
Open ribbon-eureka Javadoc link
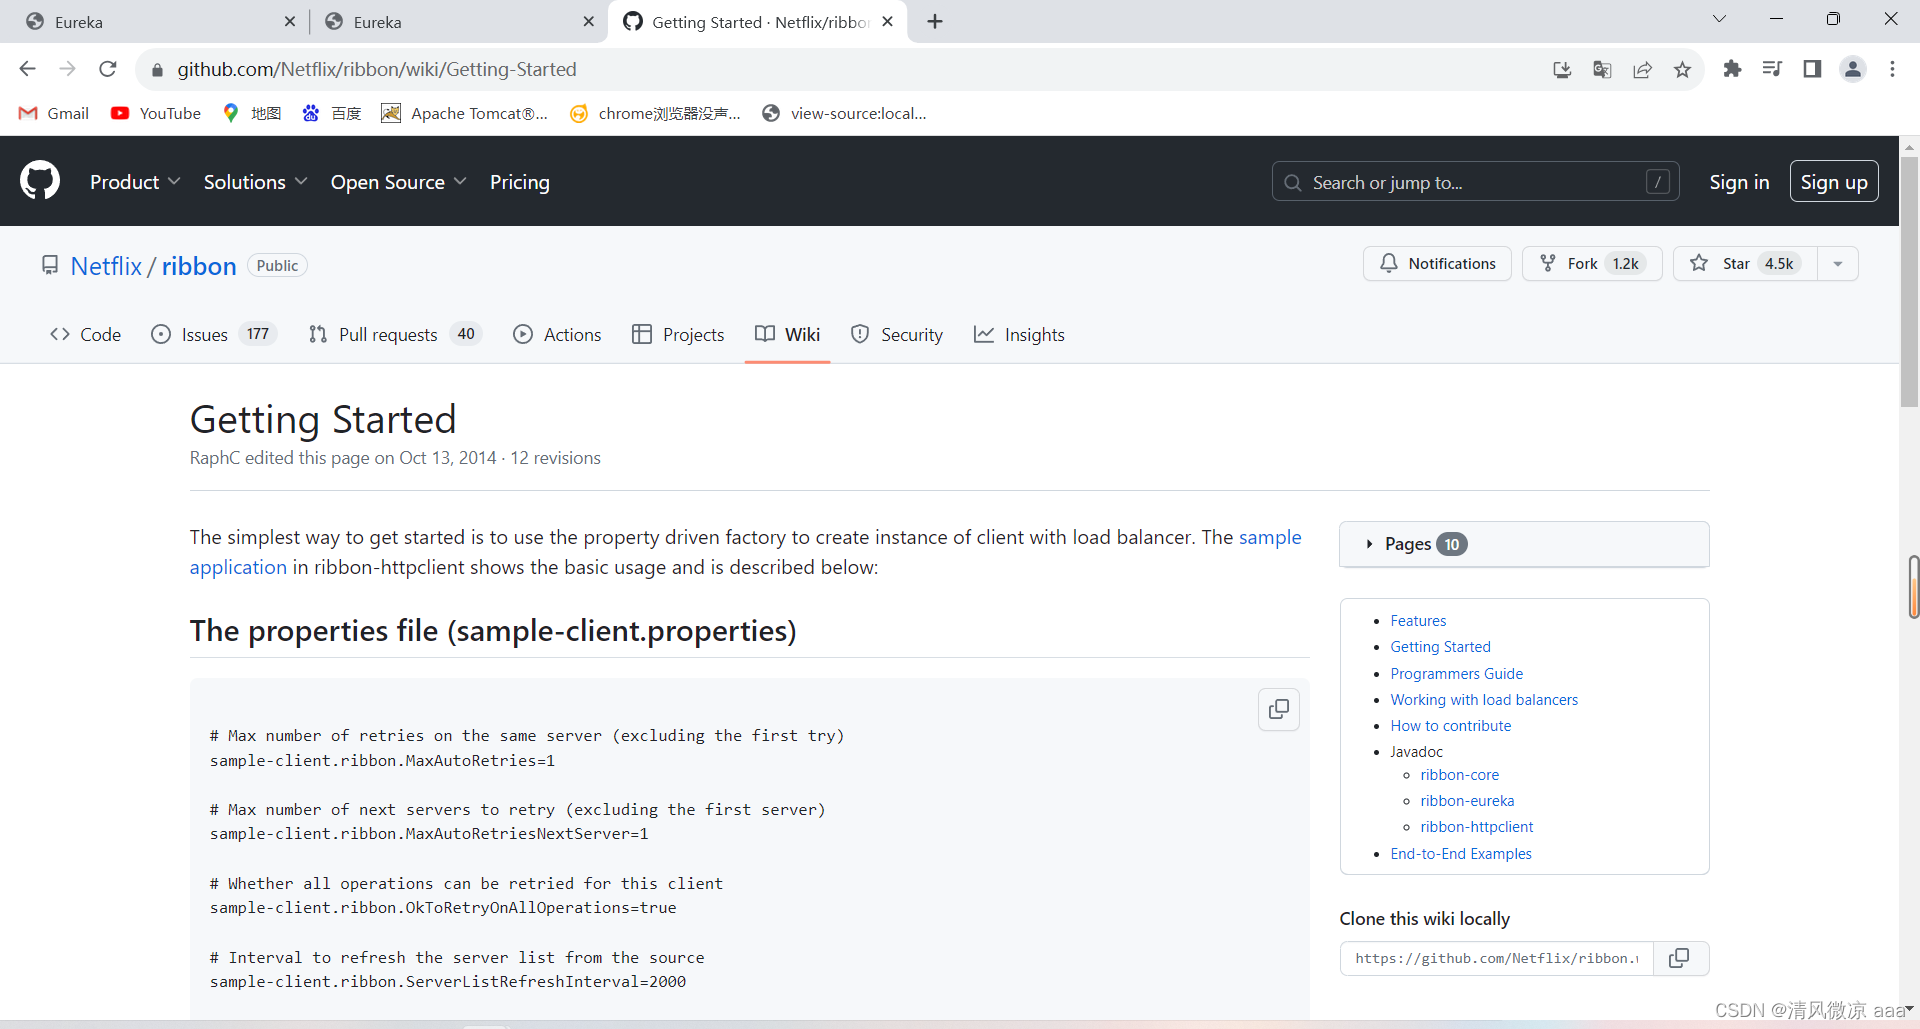click(x=1467, y=801)
